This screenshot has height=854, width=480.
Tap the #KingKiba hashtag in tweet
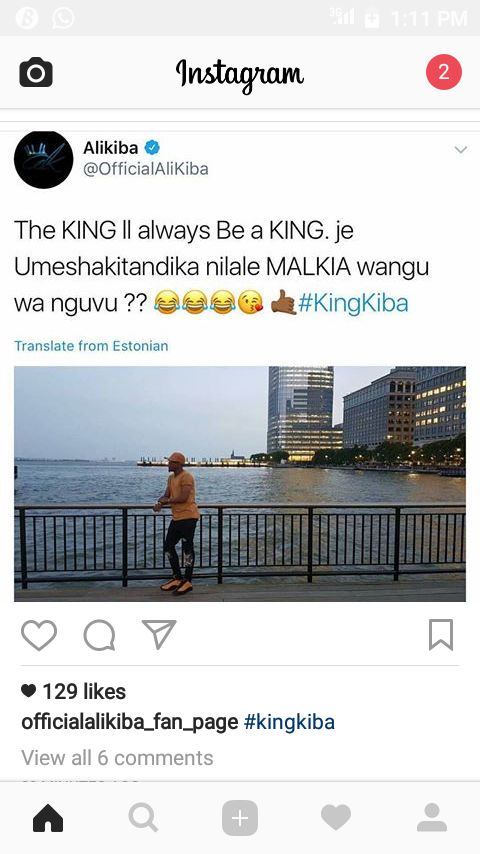click(x=353, y=303)
